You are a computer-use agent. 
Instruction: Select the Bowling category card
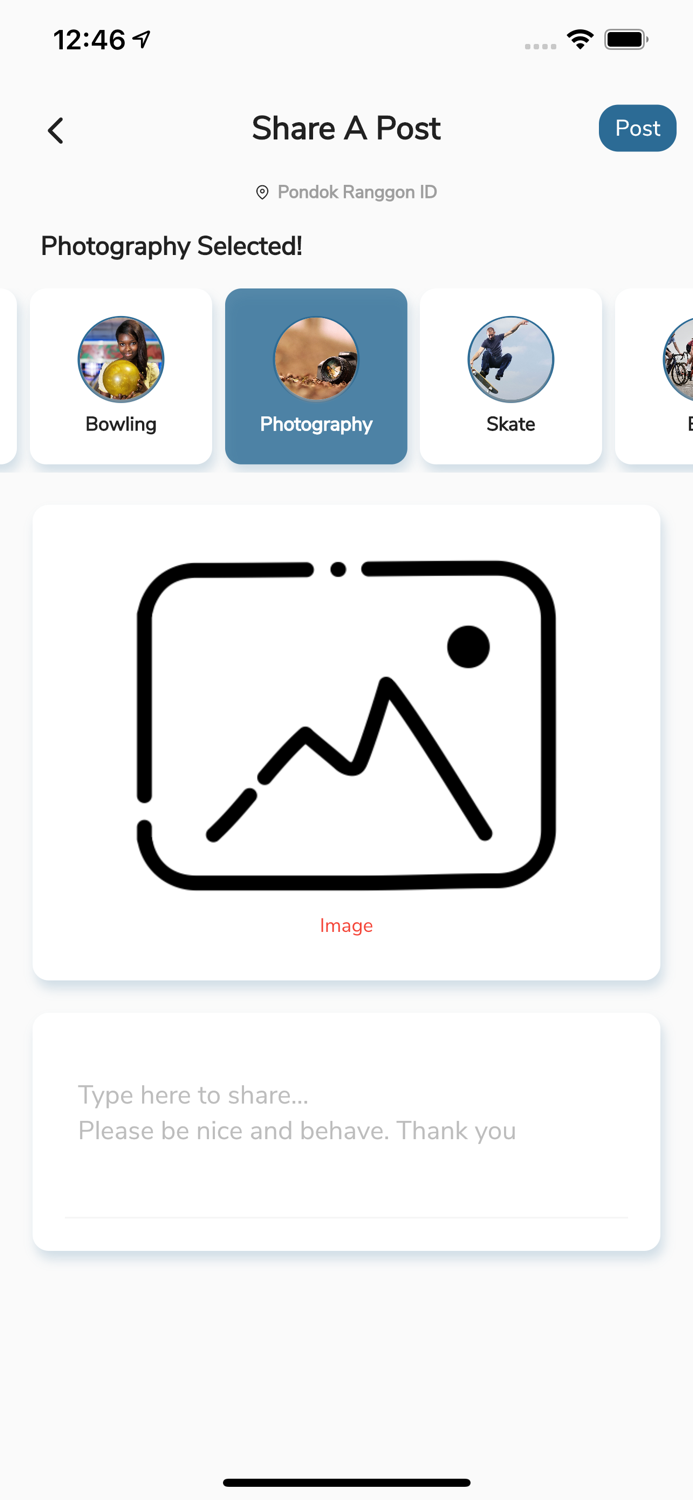[121, 376]
